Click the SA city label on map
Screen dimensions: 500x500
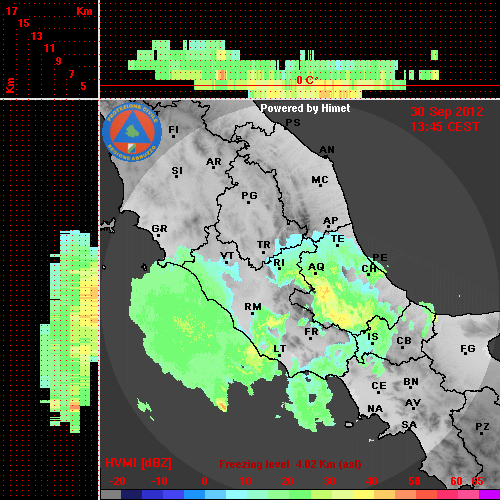pyautogui.click(x=409, y=425)
